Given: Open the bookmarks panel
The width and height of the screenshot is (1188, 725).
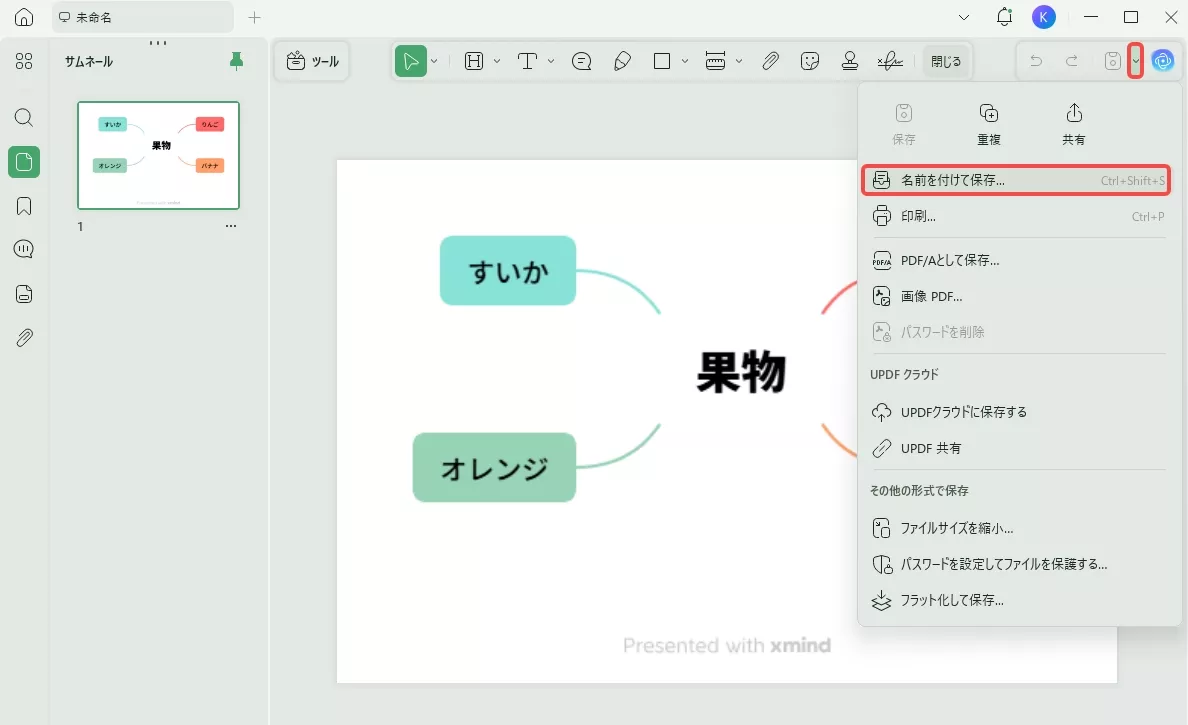Looking at the screenshot, I should 23,205.
